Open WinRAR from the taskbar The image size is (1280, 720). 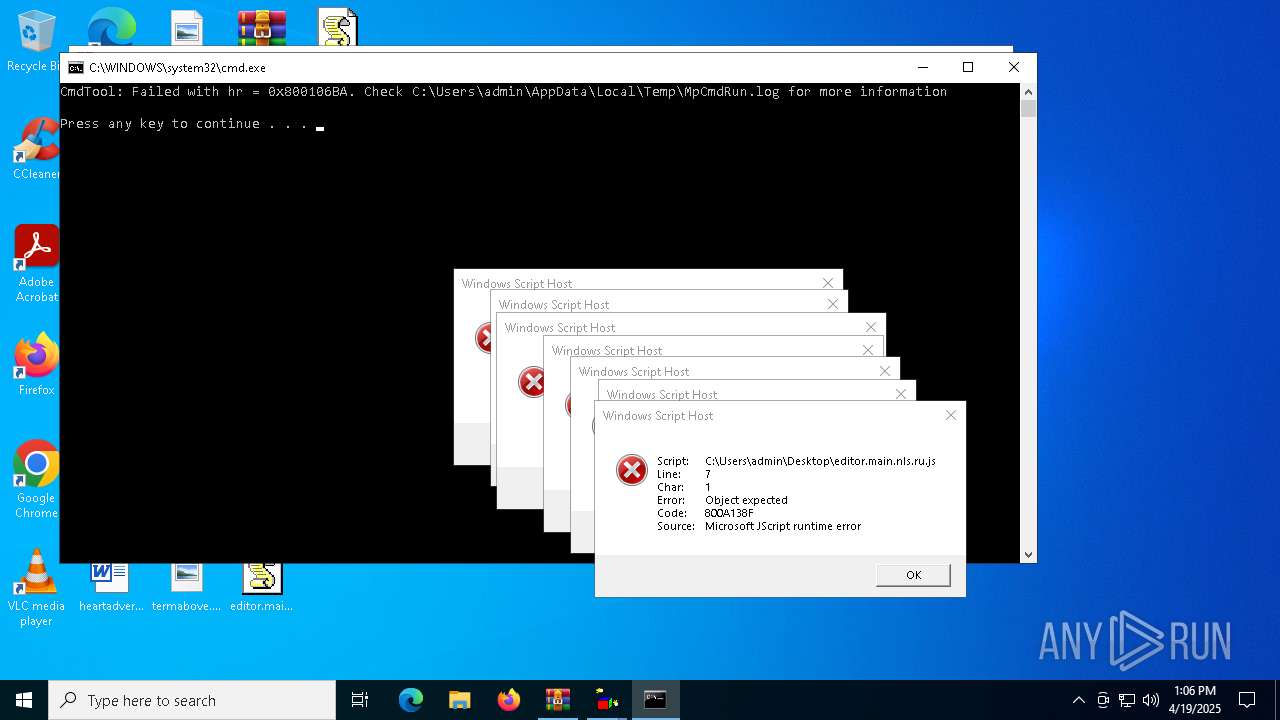click(x=558, y=700)
